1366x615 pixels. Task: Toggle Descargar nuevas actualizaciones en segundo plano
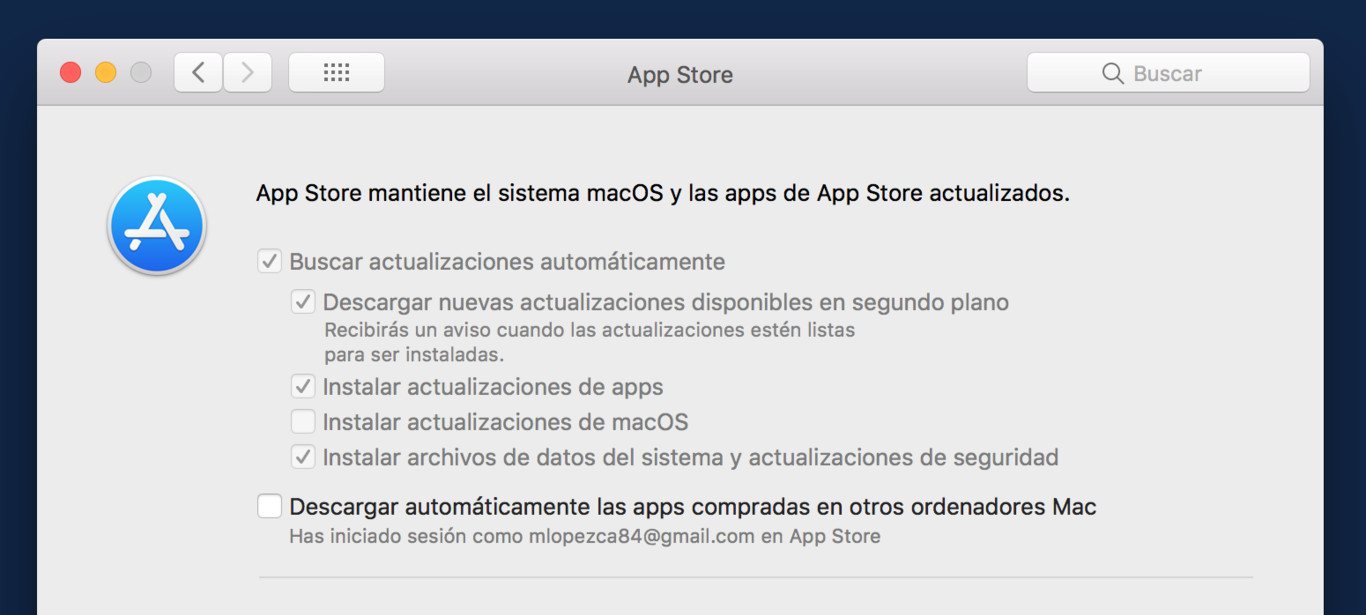pyautogui.click(x=303, y=302)
